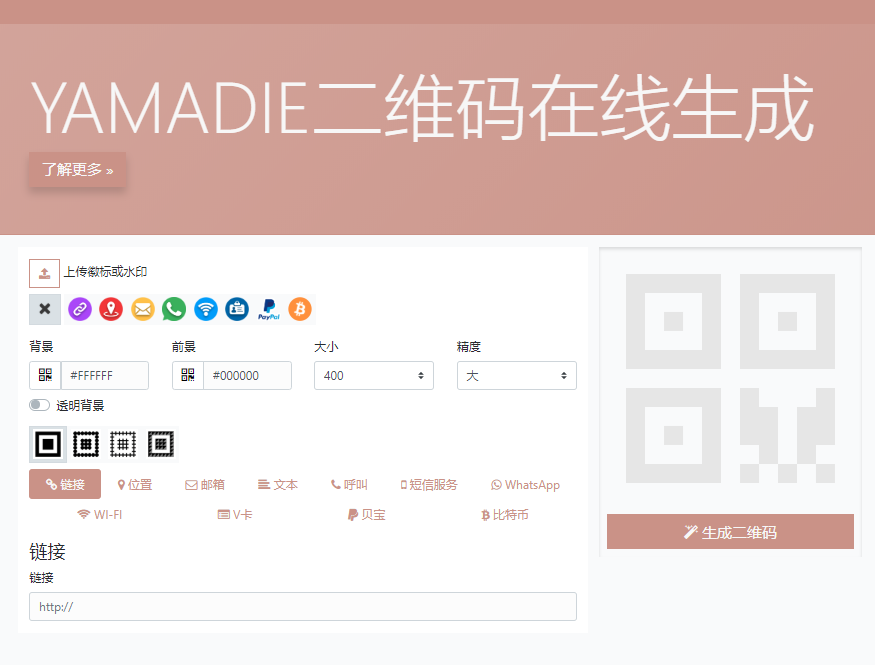Switch to the WI-FI tab
Viewport: 875px width, 665px height.
100,514
